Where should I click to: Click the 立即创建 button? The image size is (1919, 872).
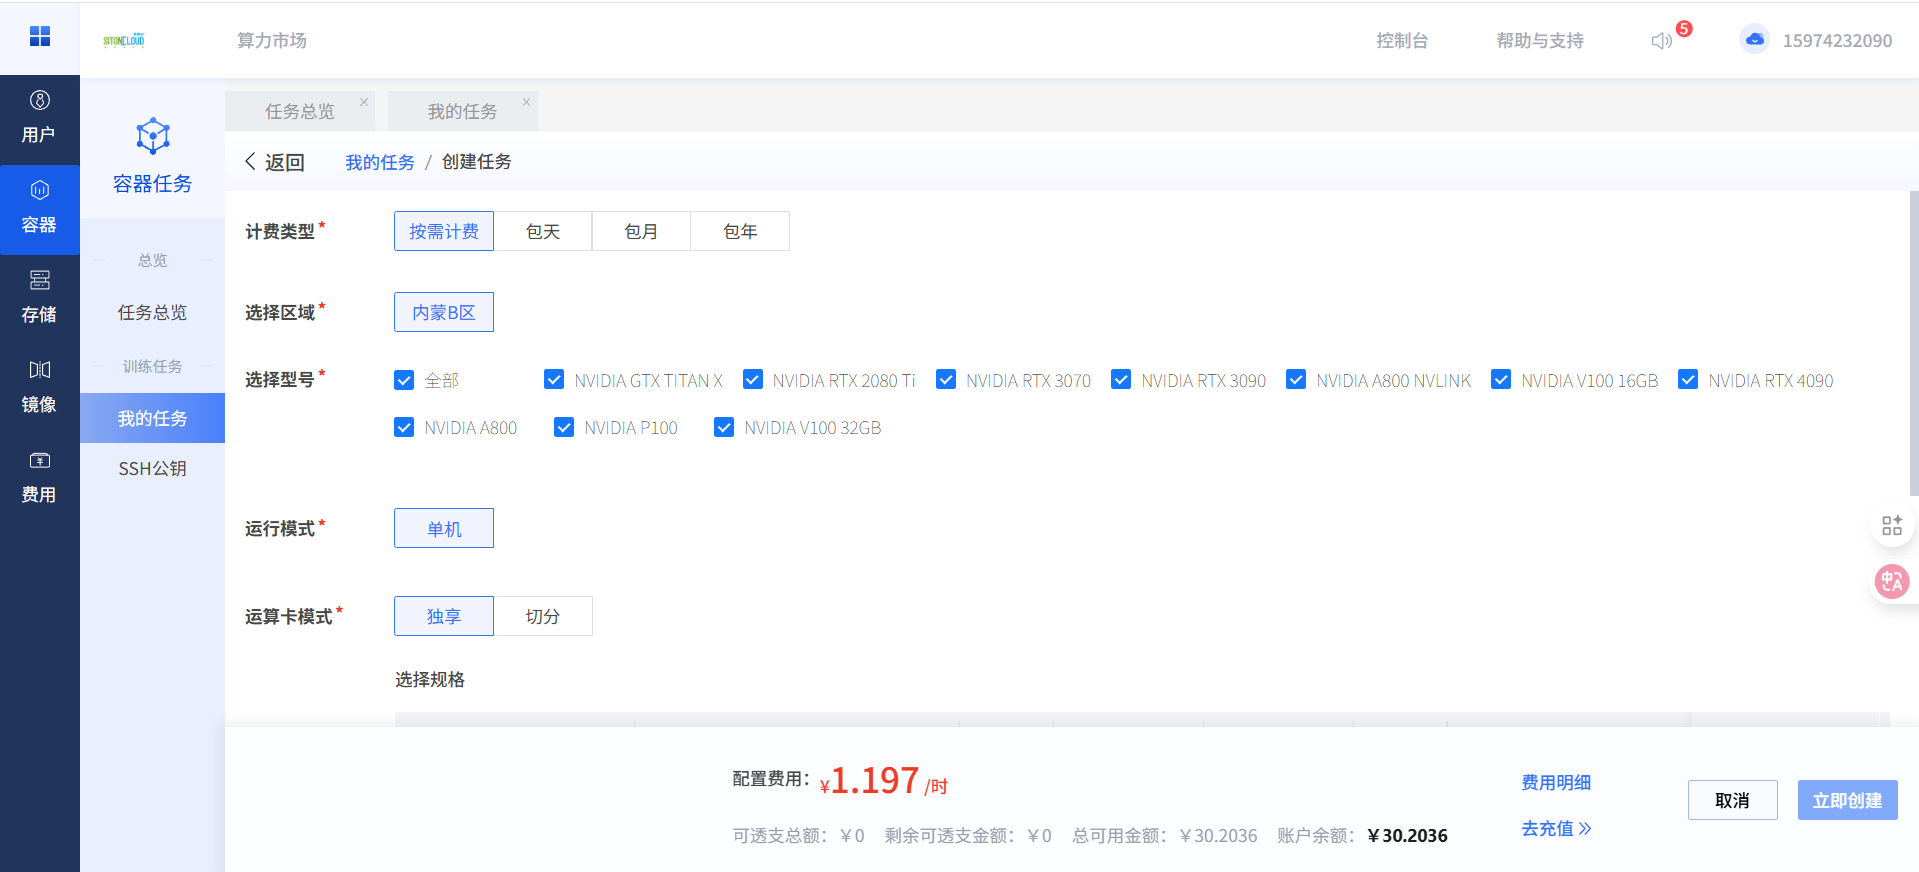pyautogui.click(x=1847, y=800)
